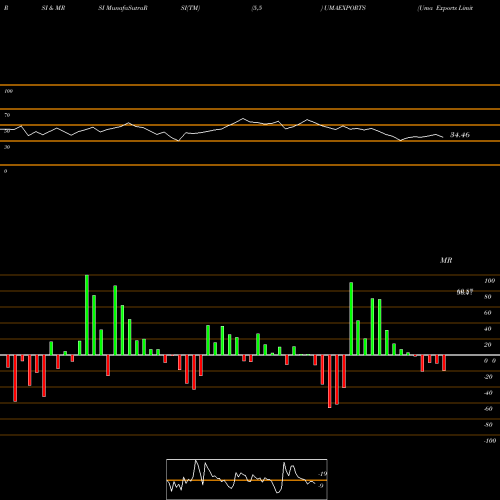Click the RSI axis label 0 on left

pyautogui.click(x=5, y=171)
